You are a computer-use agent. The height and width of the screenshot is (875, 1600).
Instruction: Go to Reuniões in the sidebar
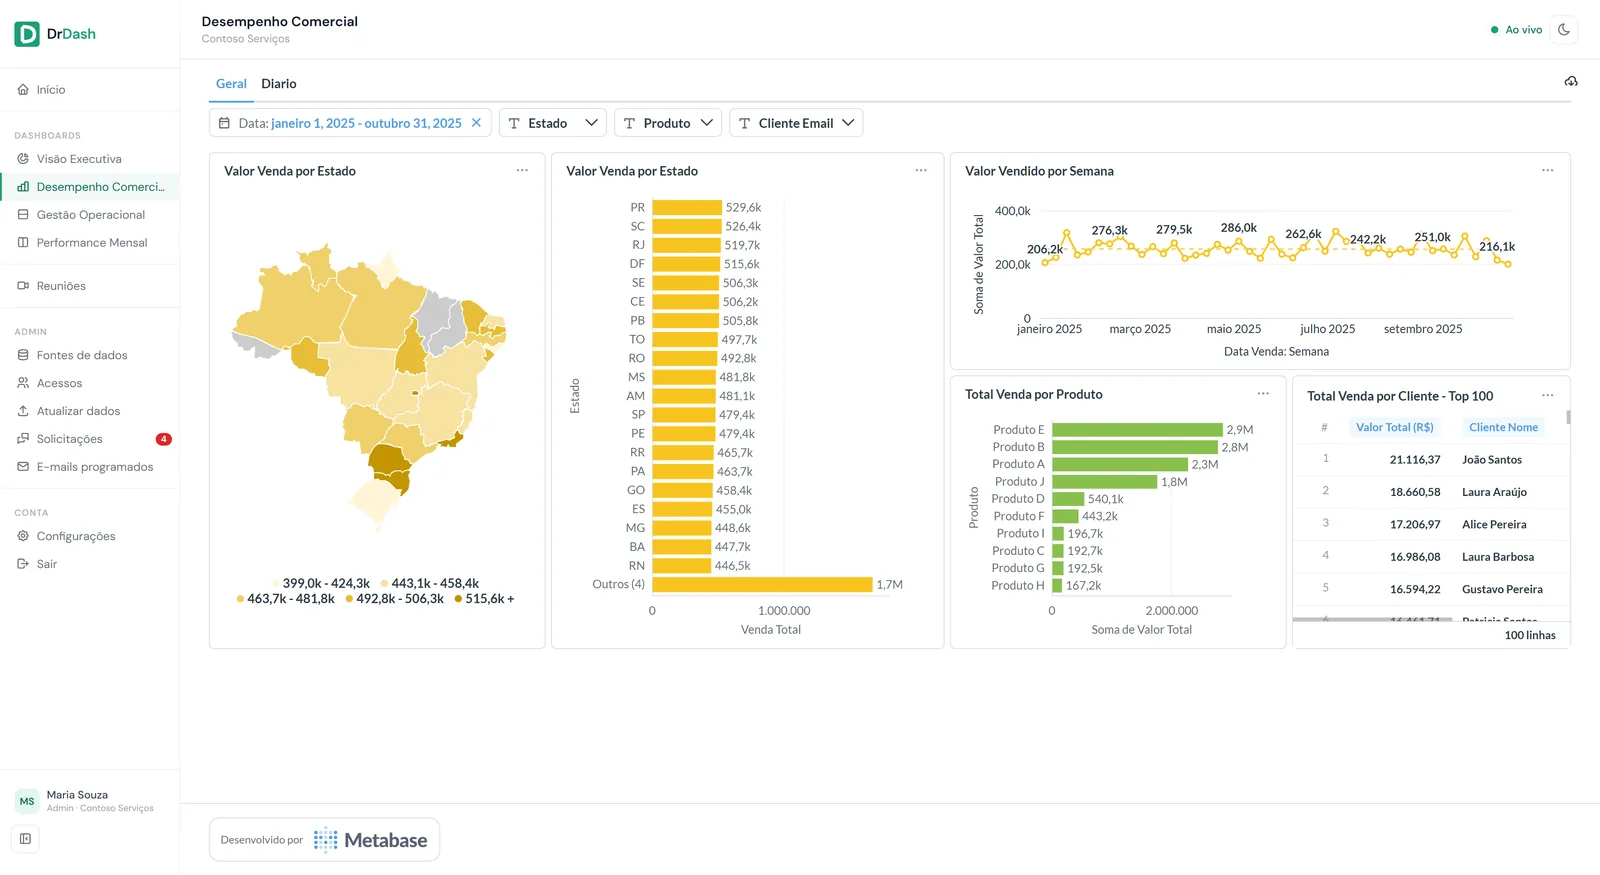pyautogui.click(x=90, y=286)
